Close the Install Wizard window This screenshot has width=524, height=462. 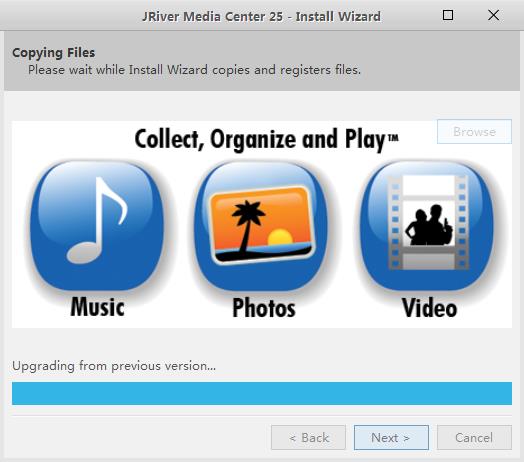click(x=493, y=15)
